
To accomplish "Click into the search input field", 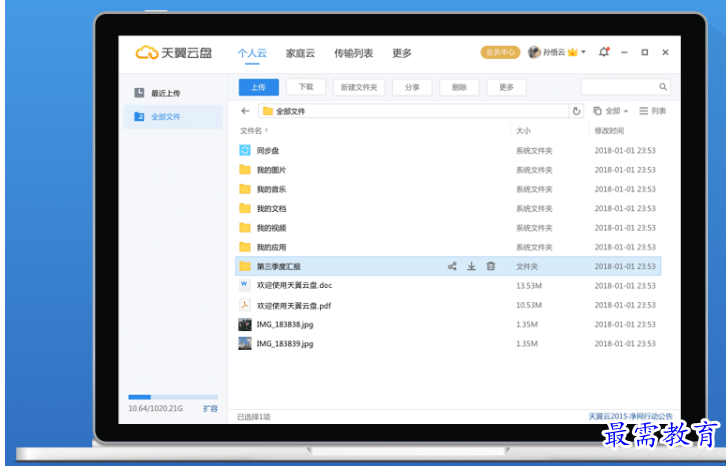I will point(620,87).
